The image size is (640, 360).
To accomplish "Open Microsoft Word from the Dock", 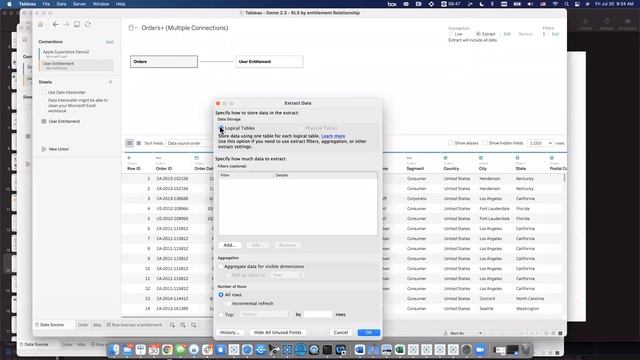I will click(x=360, y=349).
